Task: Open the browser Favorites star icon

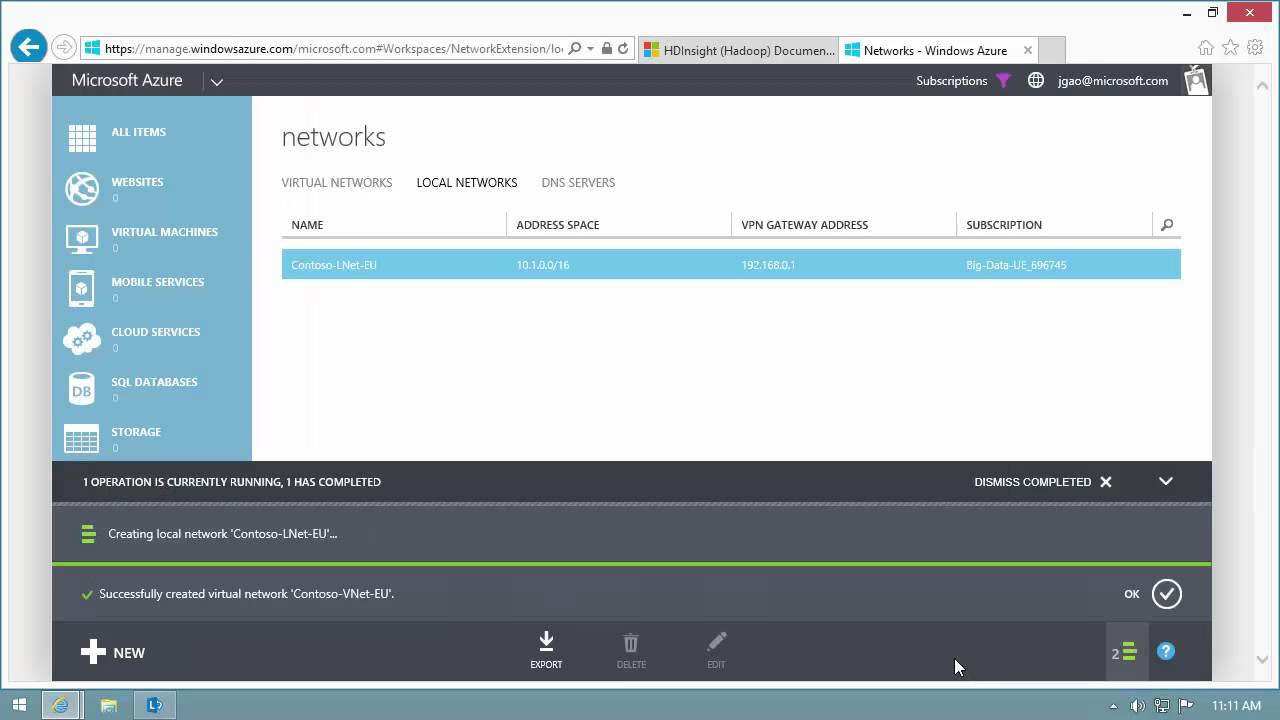Action: click(1230, 47)
